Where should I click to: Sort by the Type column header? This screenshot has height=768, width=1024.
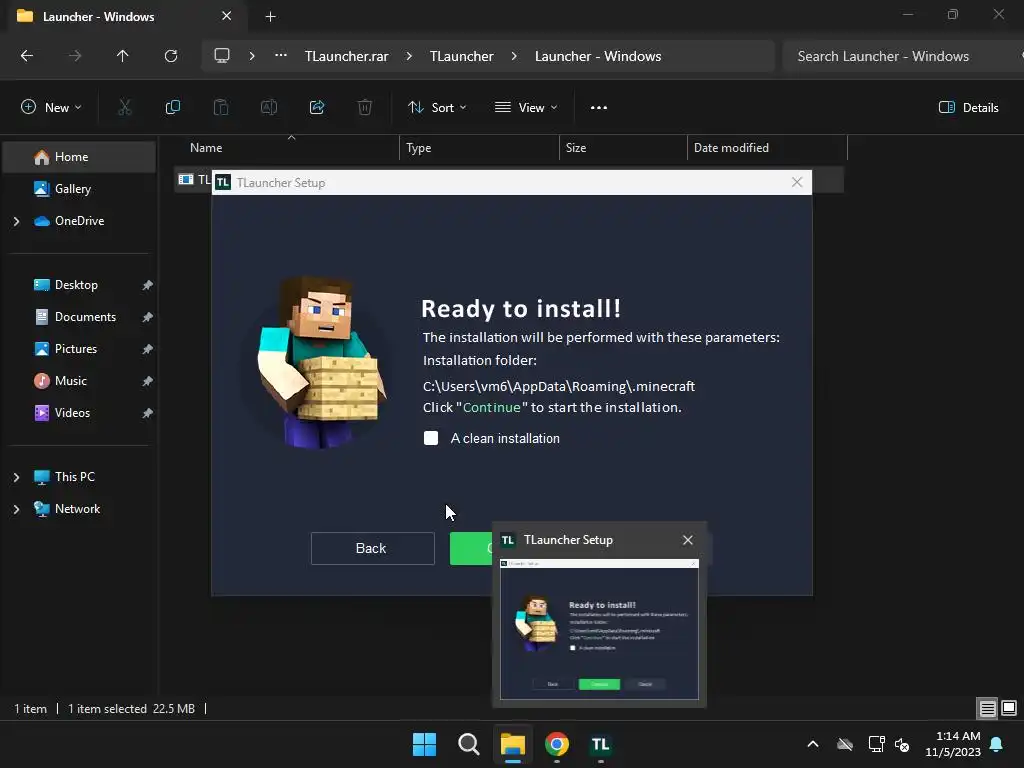(479, 148)
